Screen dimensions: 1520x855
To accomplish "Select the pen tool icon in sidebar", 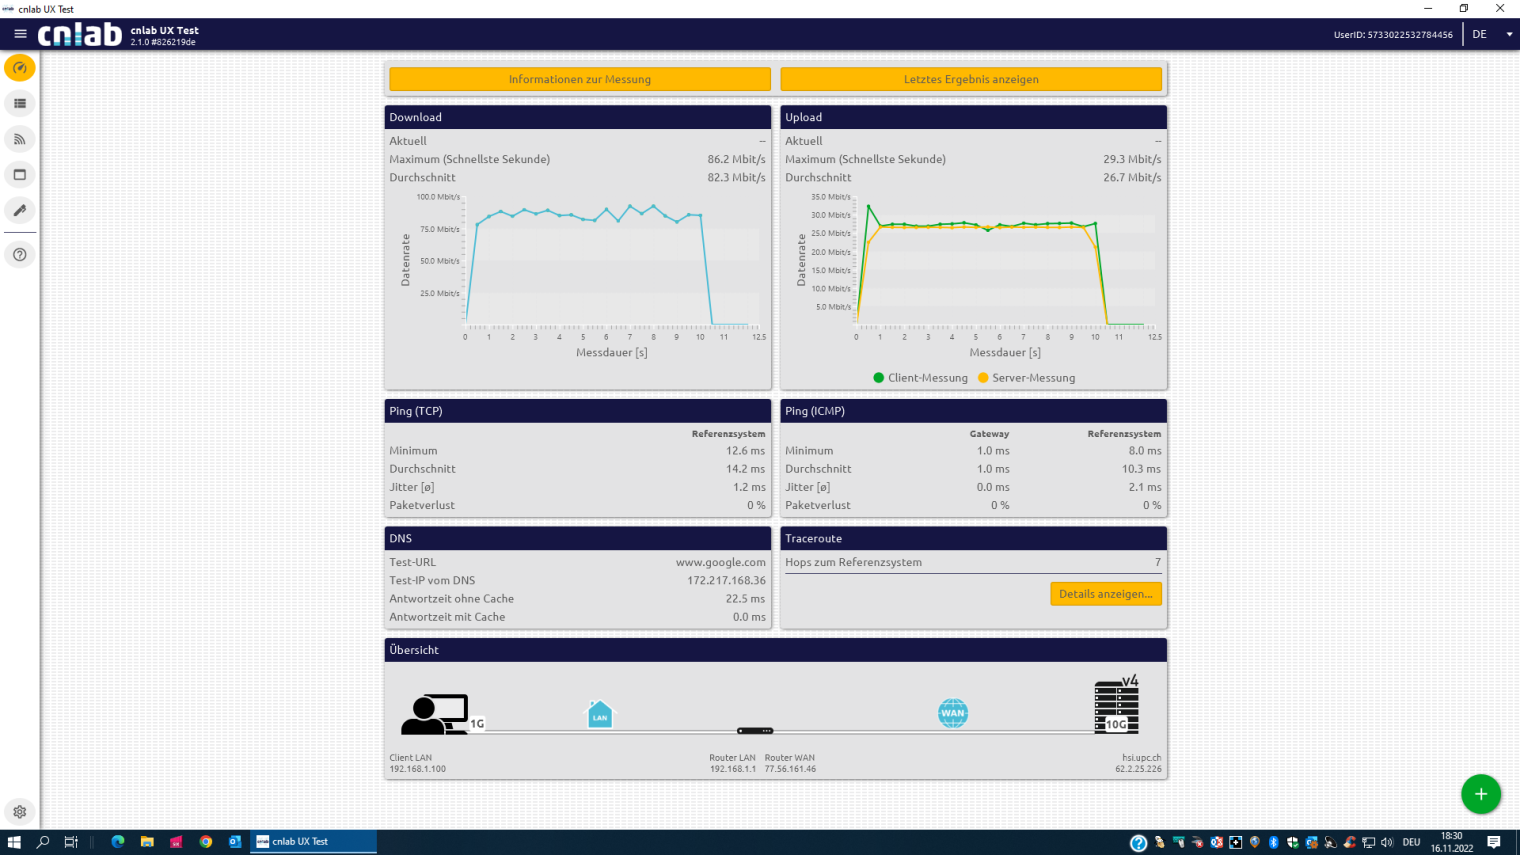I will coord(20,210).
